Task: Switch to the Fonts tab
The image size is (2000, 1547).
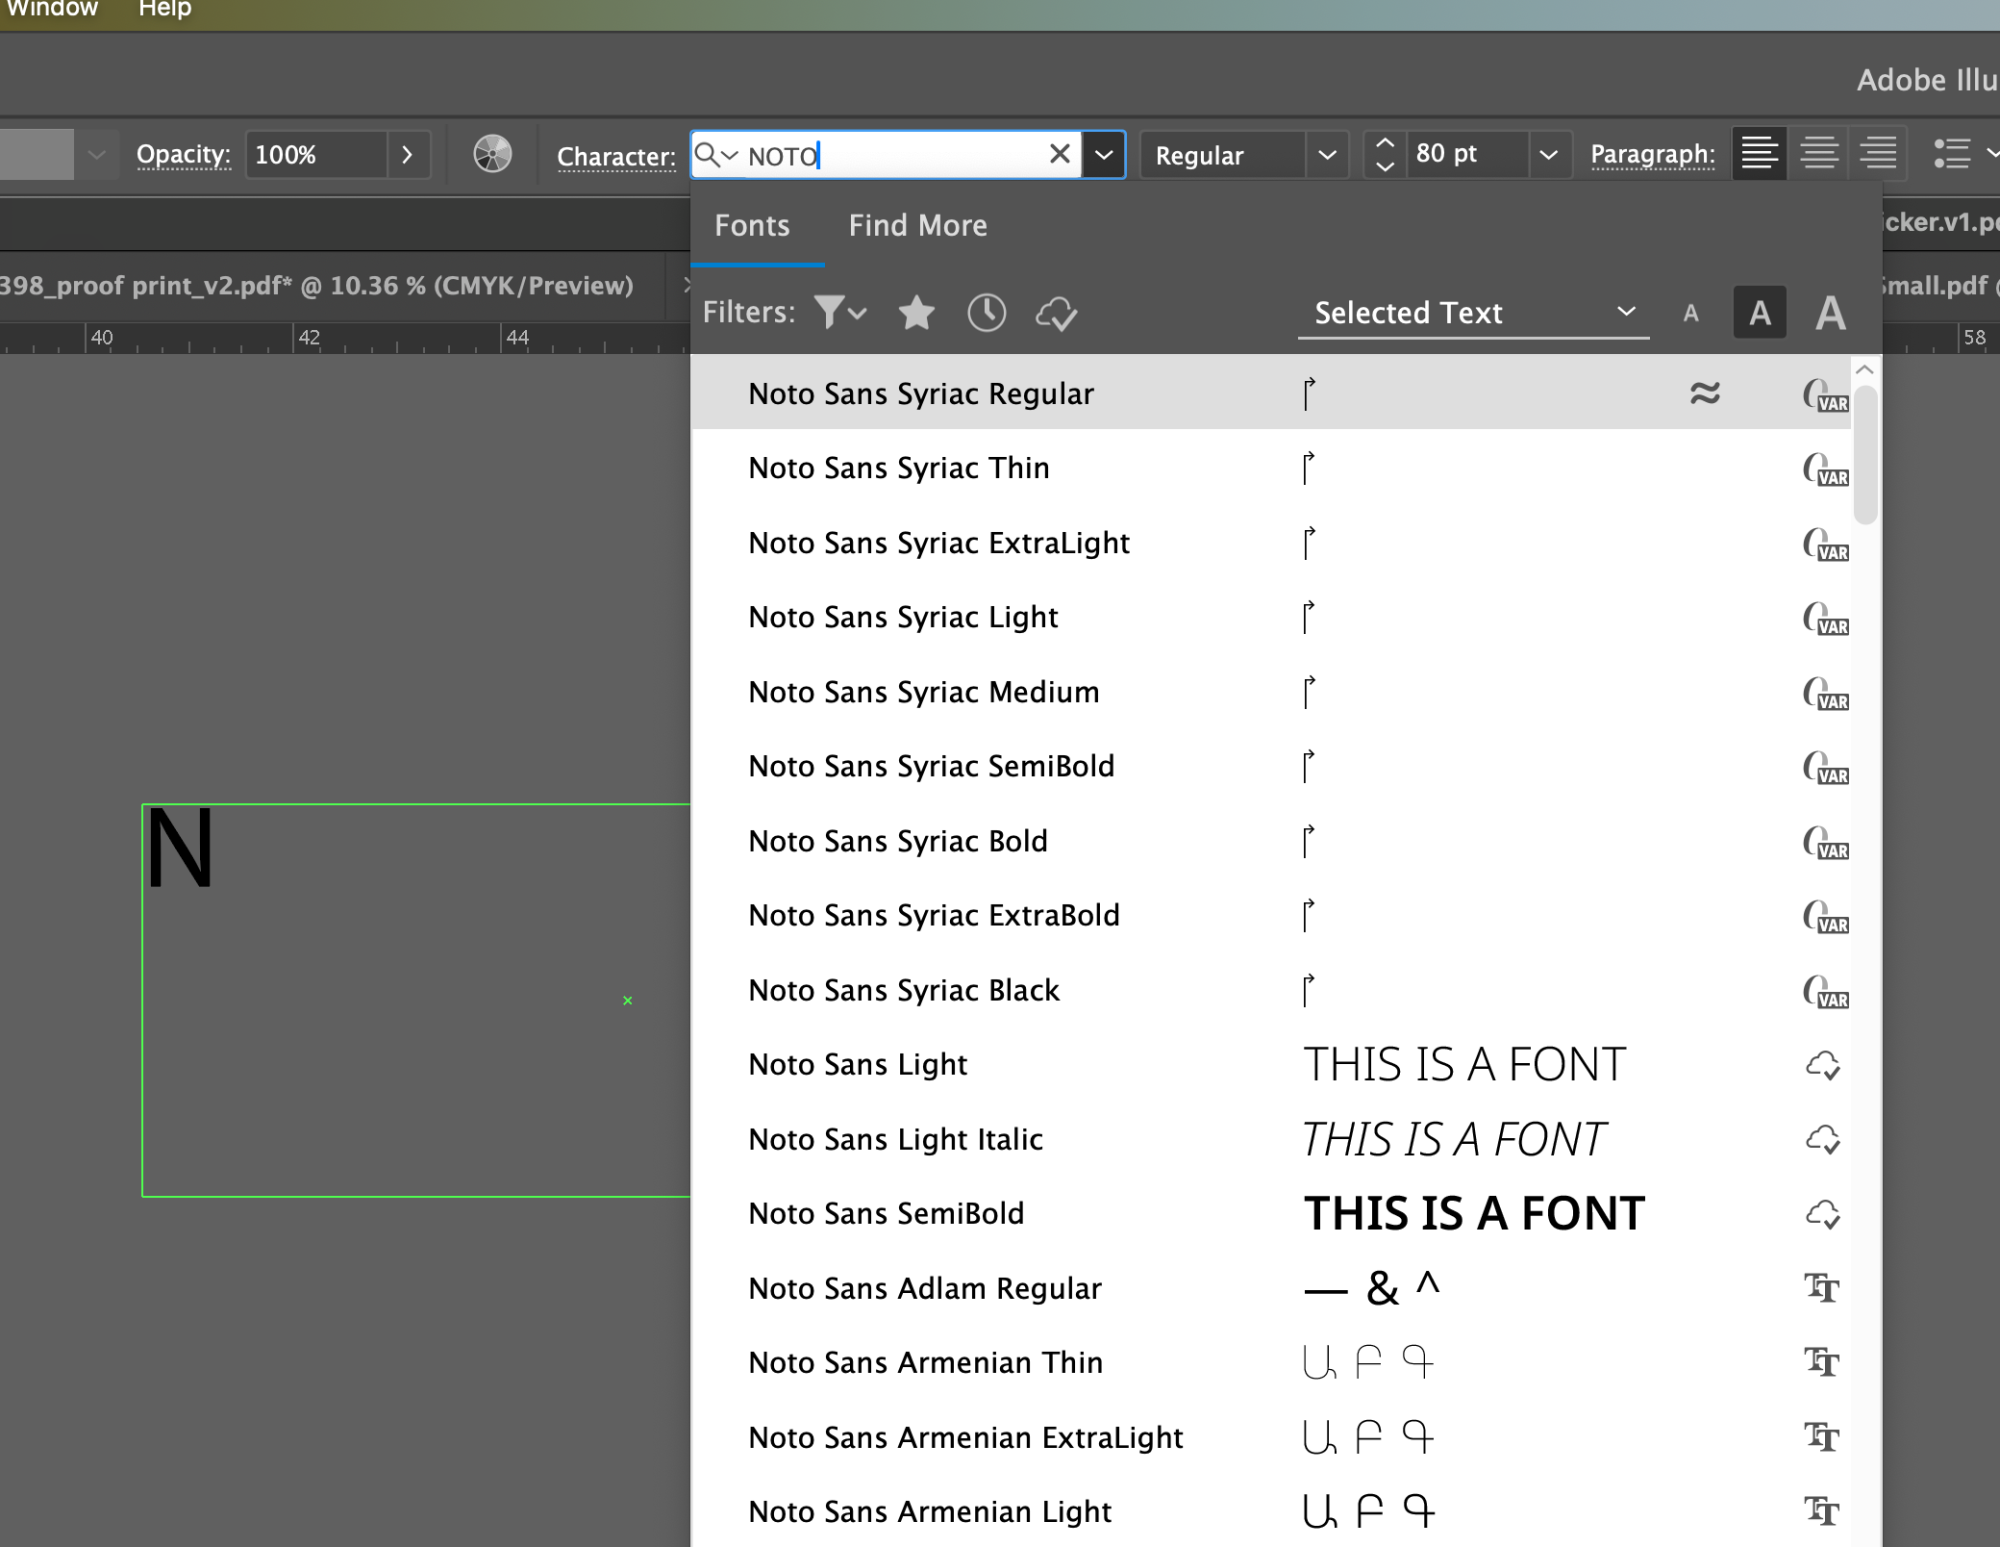Action: pyautogui.click(x=752, y=226)
